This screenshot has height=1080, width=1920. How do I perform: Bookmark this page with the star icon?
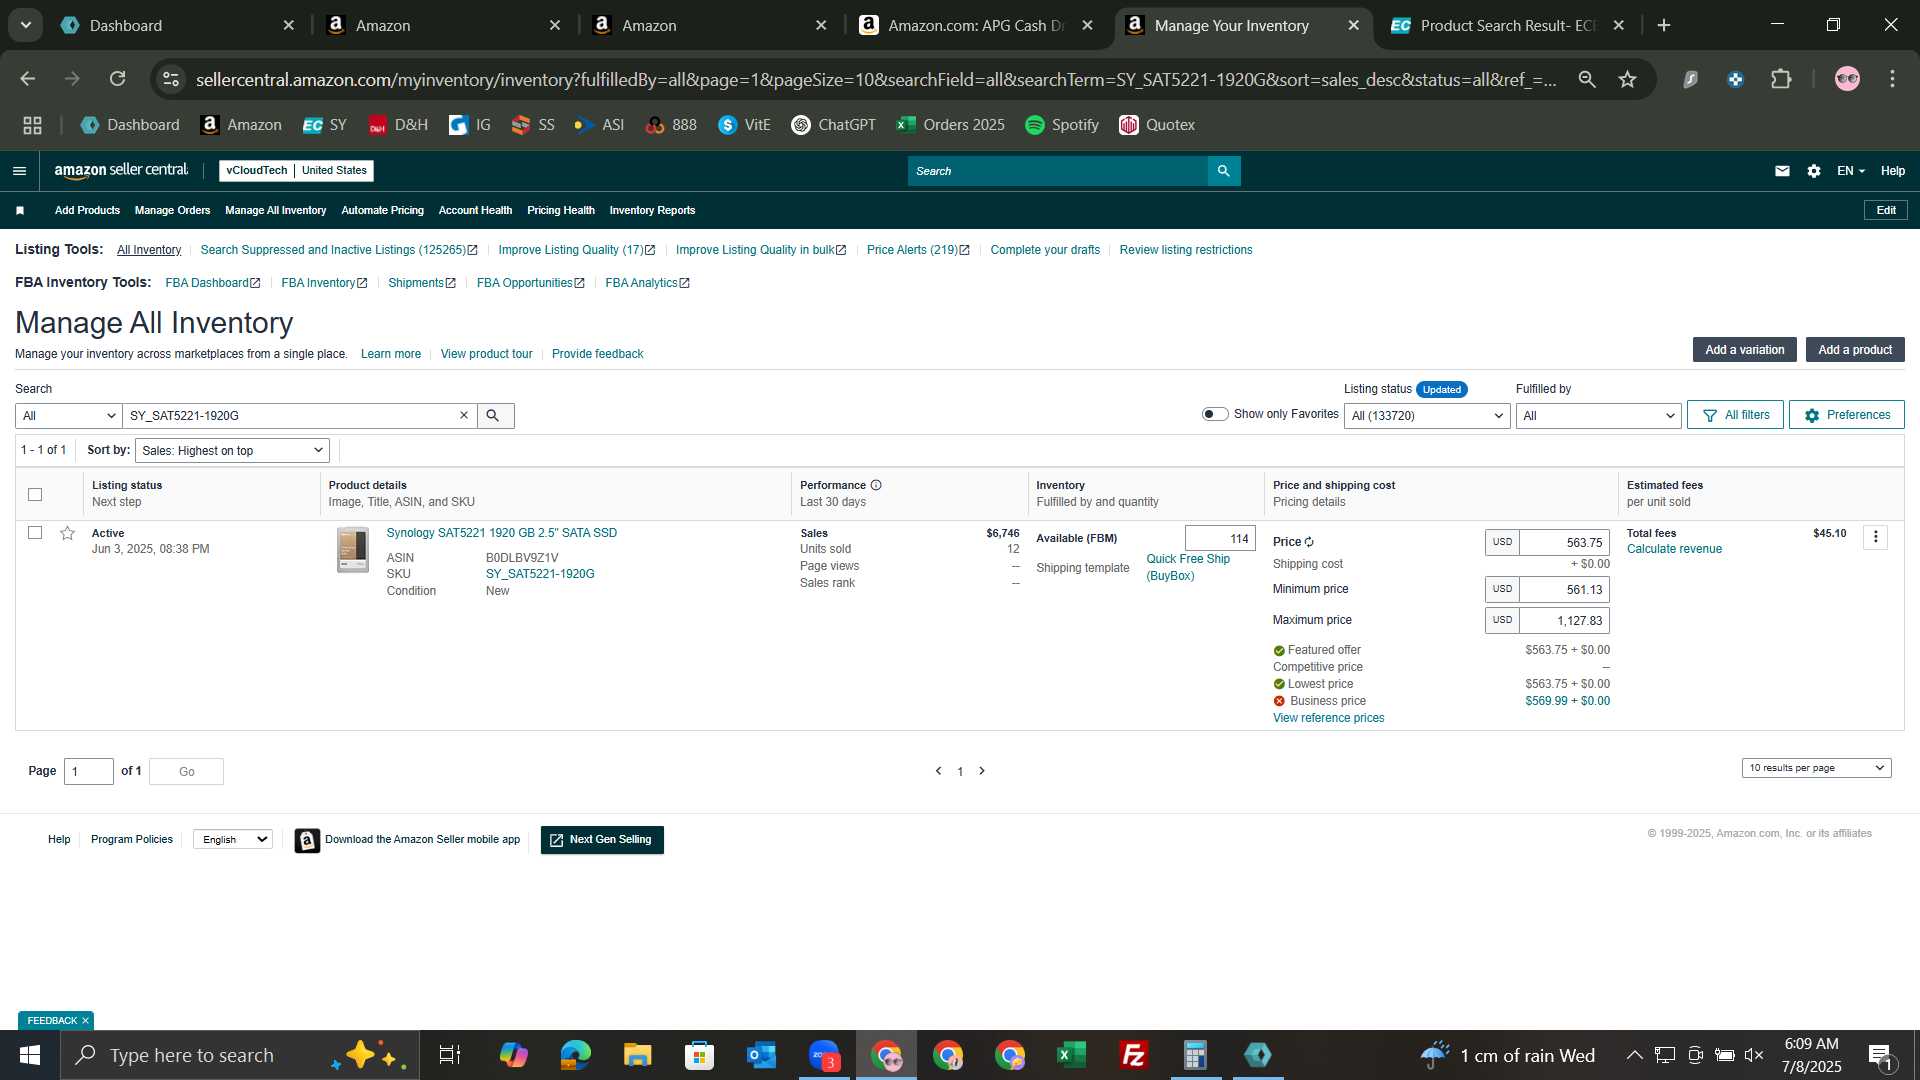point(1627,79)
